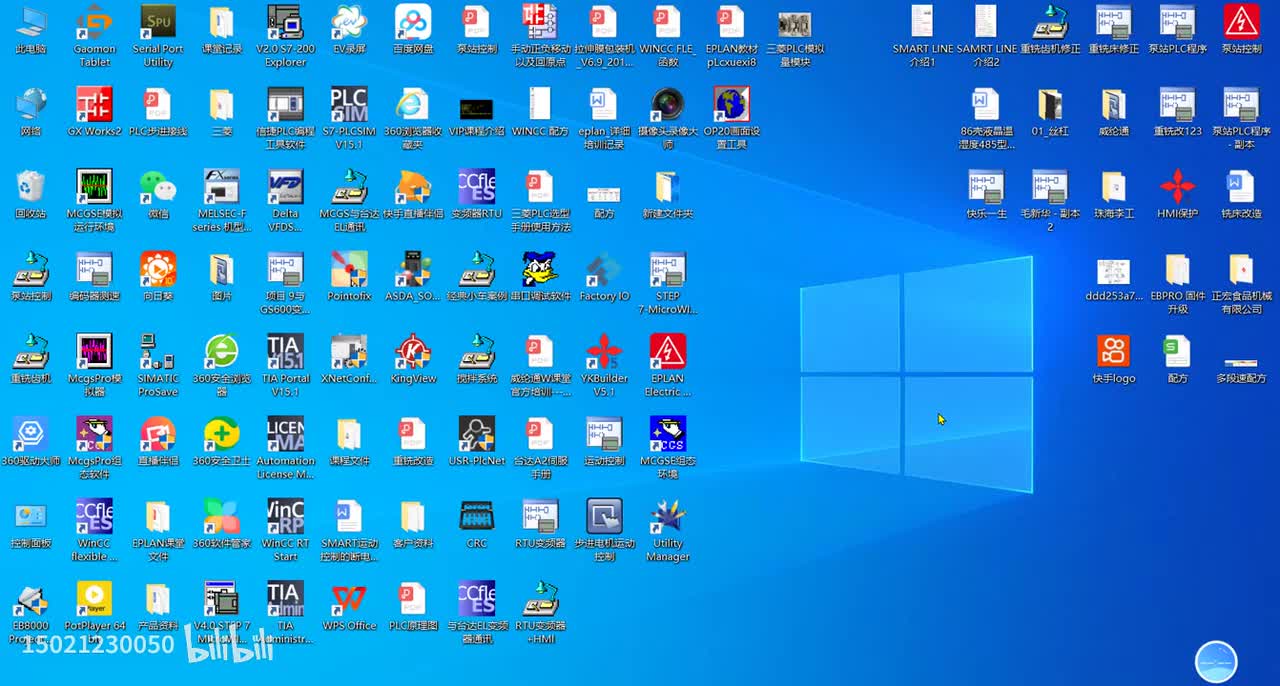1280x686 pixels.
Task: Open the Gaomon Tablet shortcut
Action: (94, 23)
